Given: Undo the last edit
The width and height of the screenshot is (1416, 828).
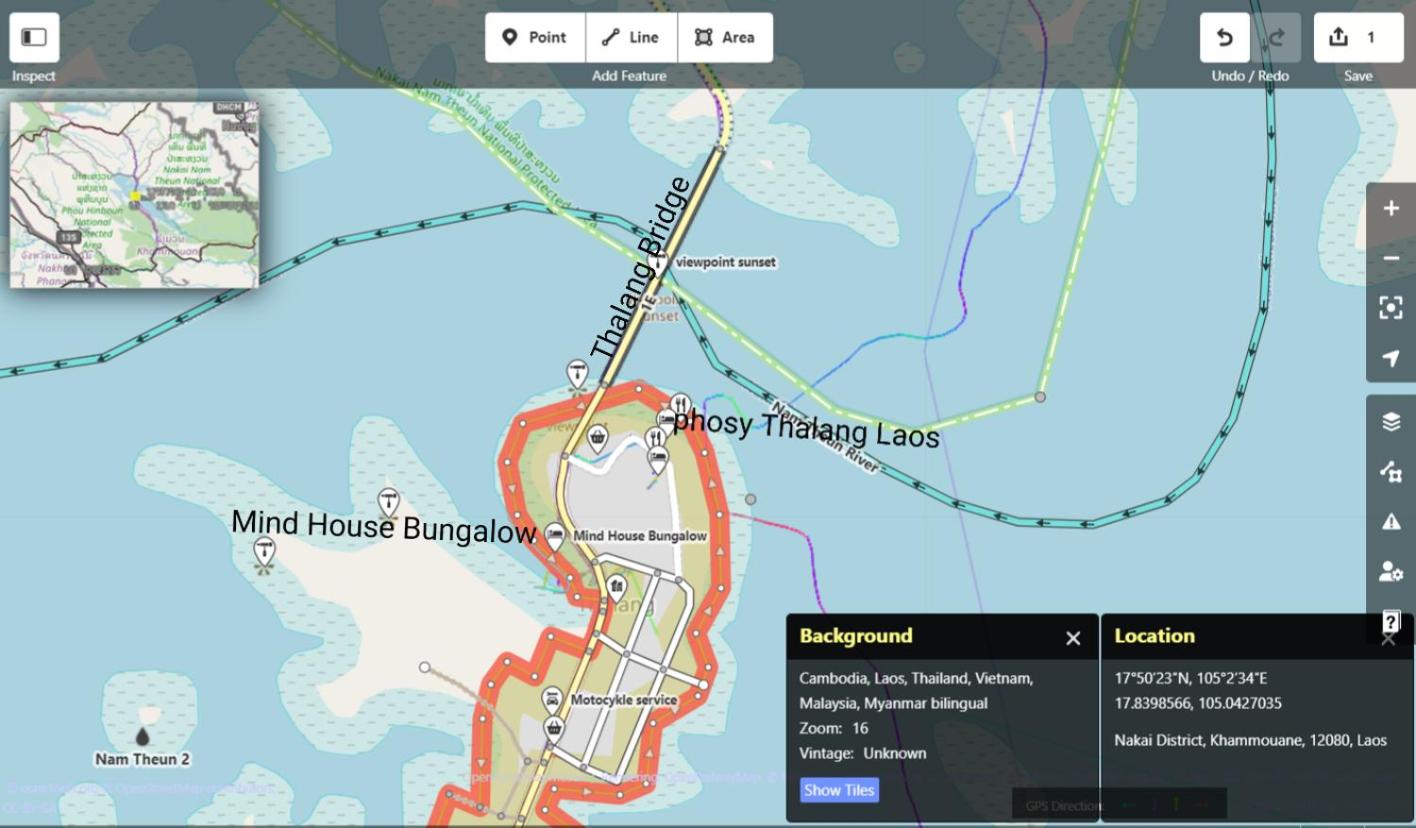Looking at the screenshot, I should click(x=1224, y=37).
